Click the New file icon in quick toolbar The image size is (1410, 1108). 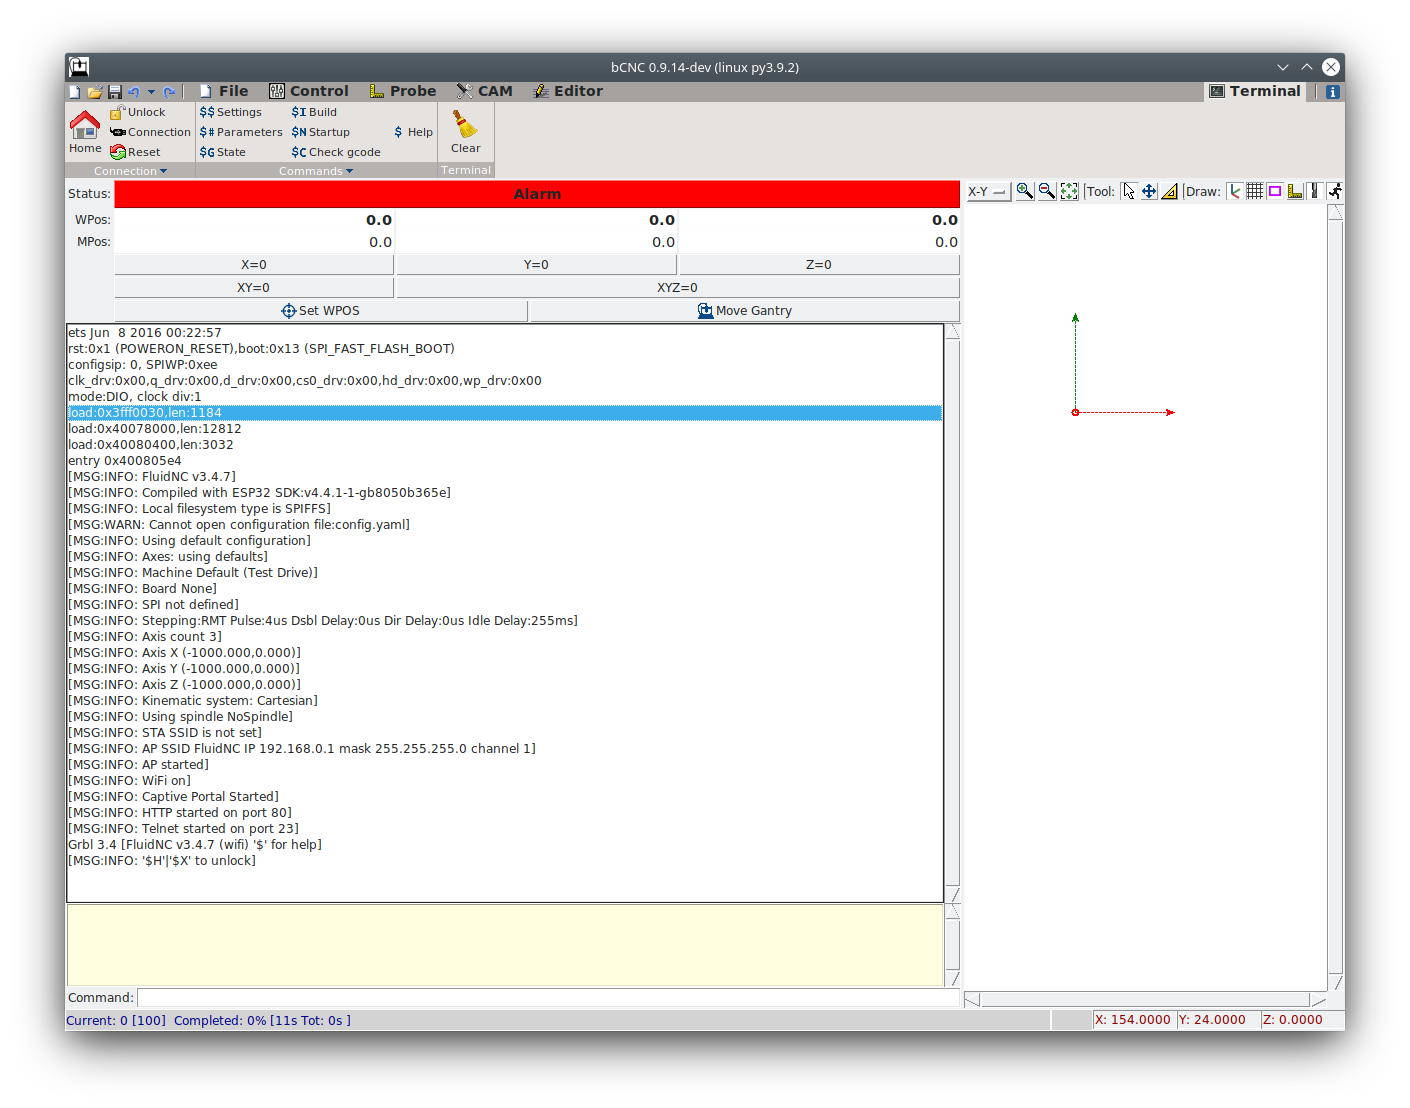tap(75, 92)
